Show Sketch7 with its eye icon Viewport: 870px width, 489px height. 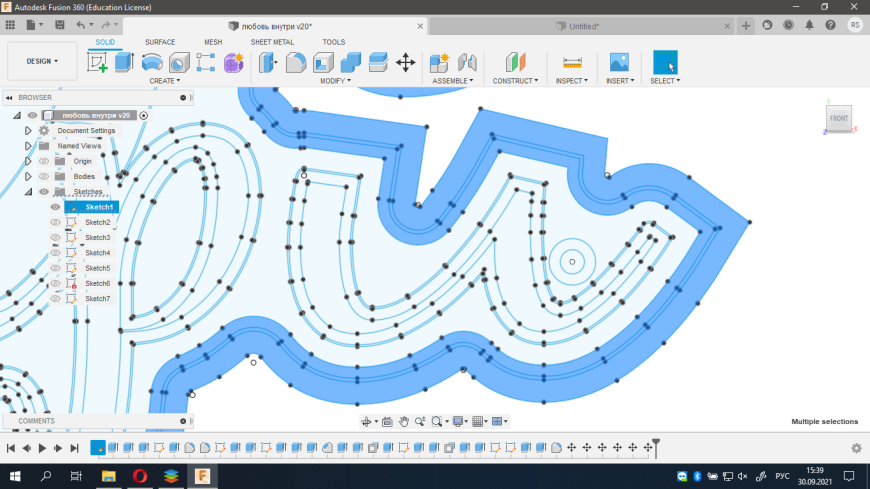[55, 299]
